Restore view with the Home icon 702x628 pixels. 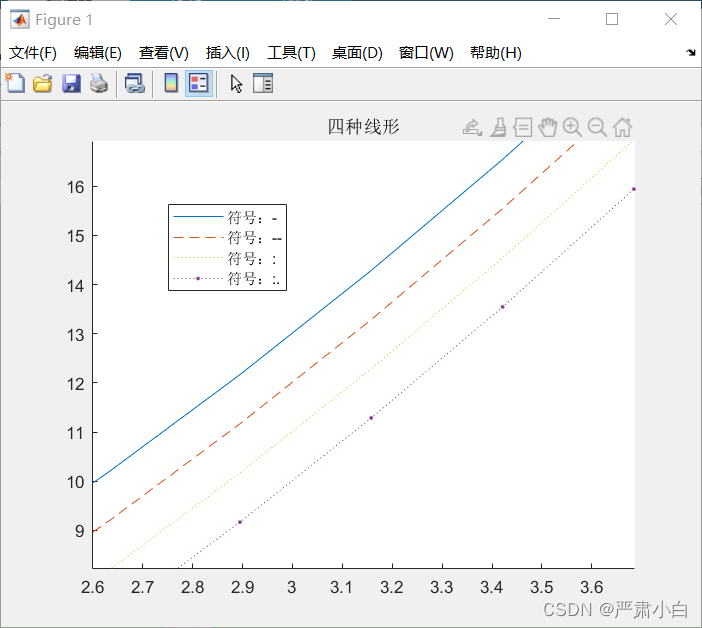click(622, 128)
